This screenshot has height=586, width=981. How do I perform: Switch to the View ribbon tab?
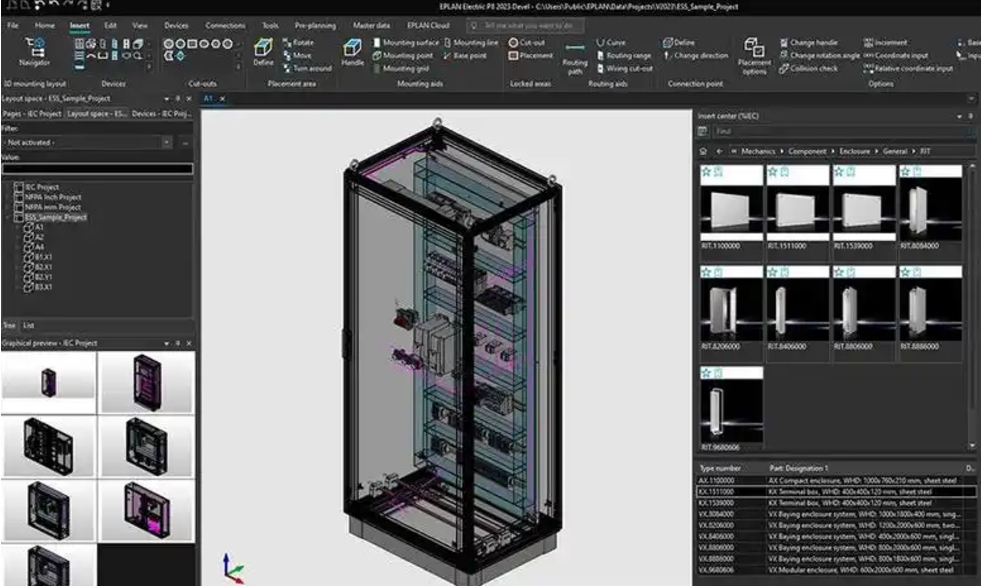(x=140, y=26)
